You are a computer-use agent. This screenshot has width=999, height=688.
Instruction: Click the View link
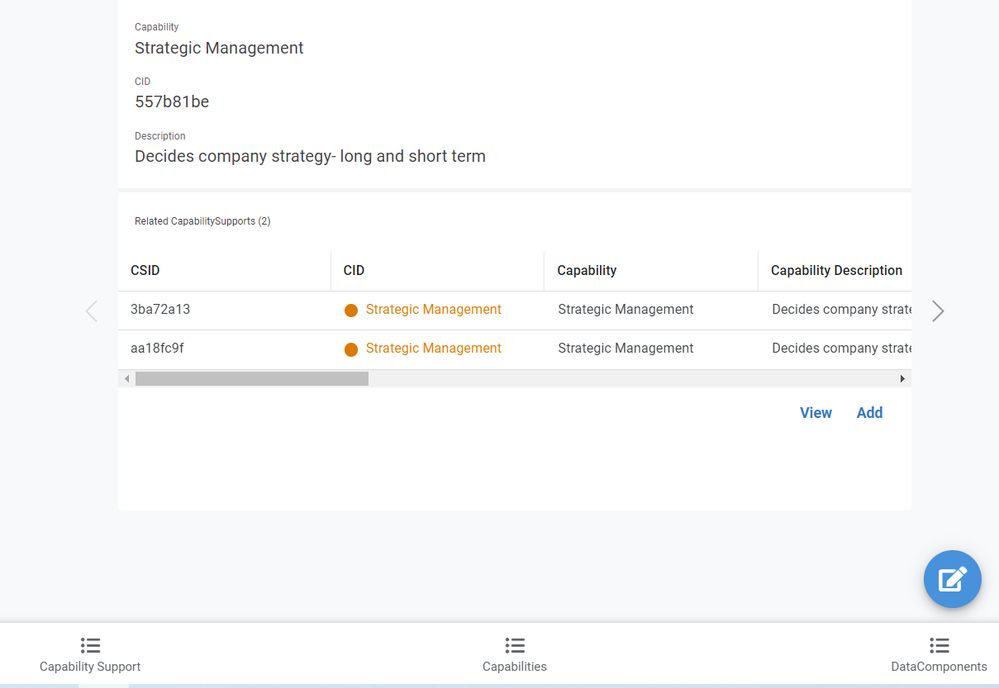point(816,413)
